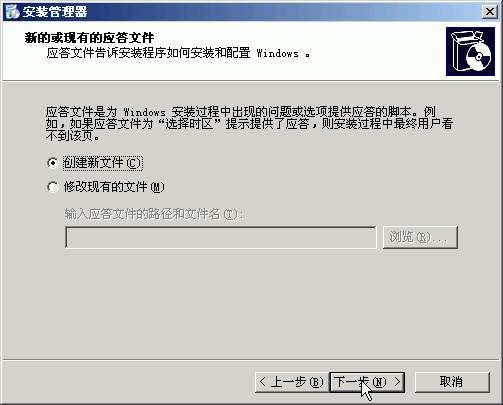Click the CD and box wizard graphic

(470, 51)
